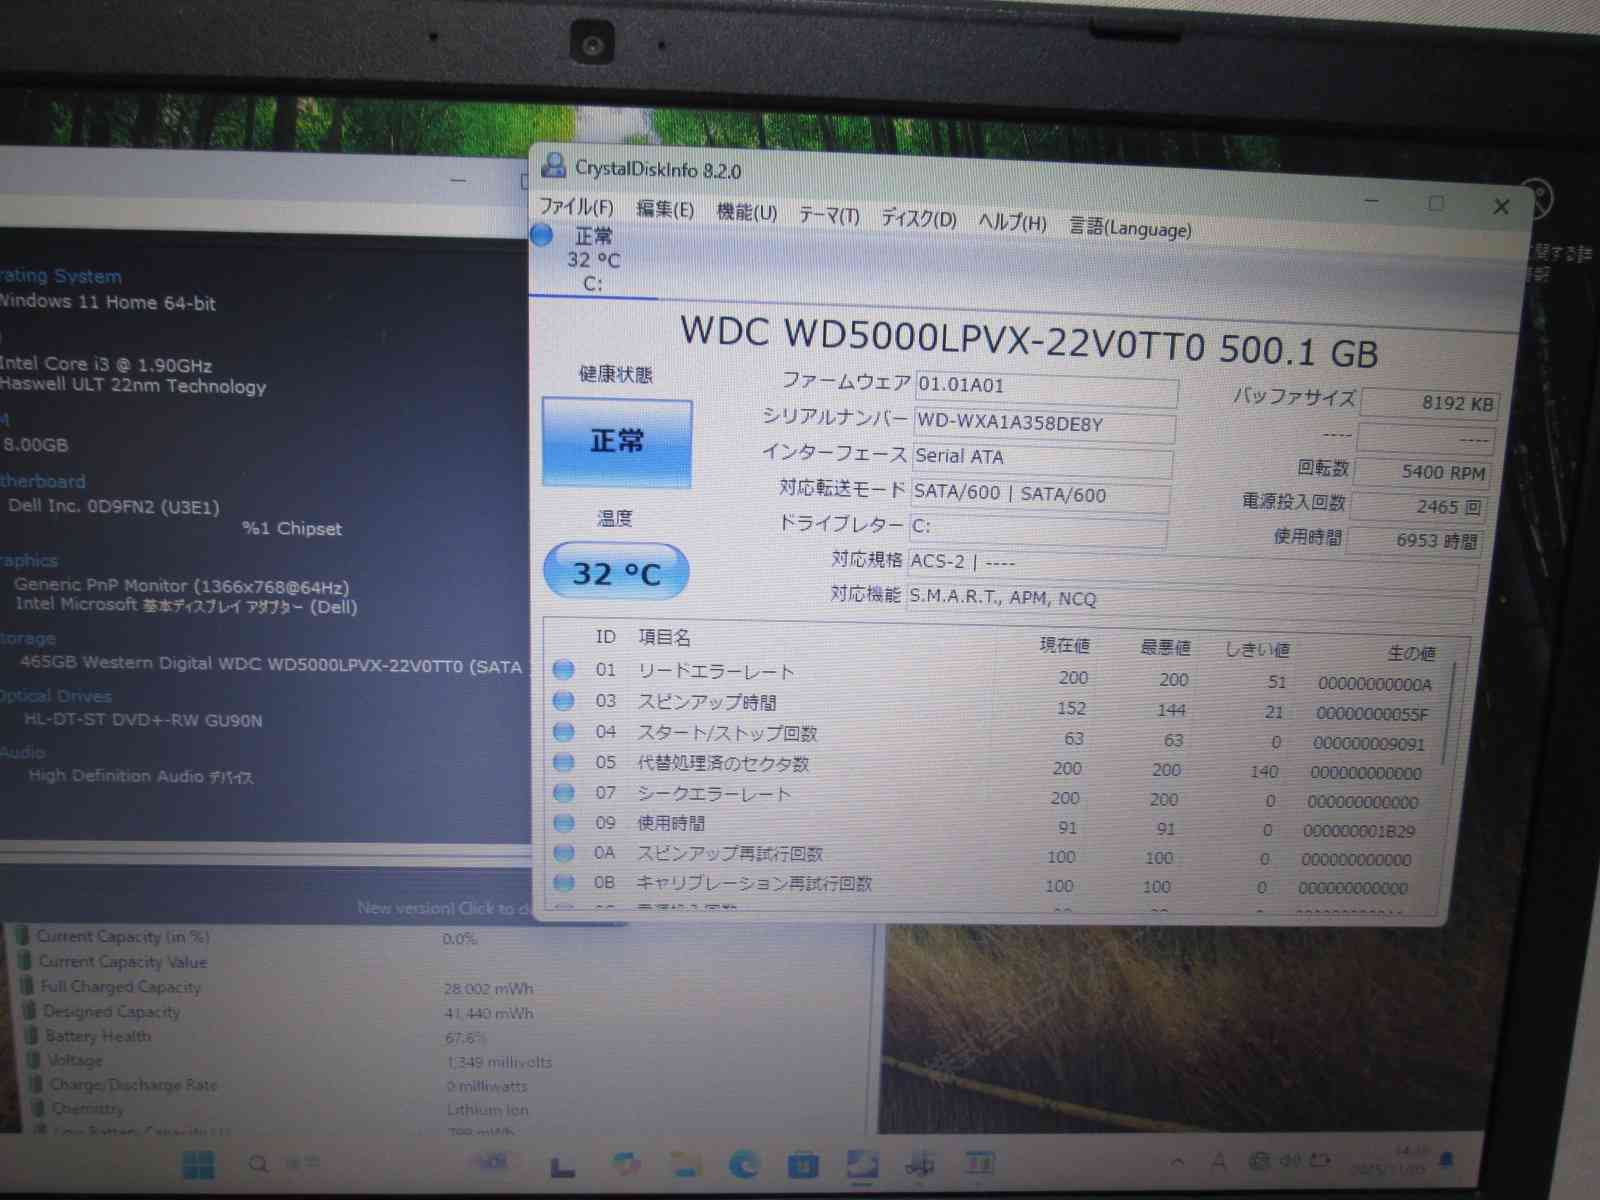Open the 言語(Language) menu
1600x1200 pixels.
click(x=1130, y=228)
